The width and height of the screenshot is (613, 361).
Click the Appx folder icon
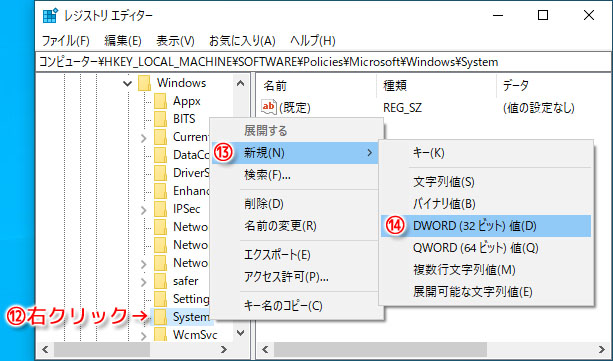coord(160,101)
